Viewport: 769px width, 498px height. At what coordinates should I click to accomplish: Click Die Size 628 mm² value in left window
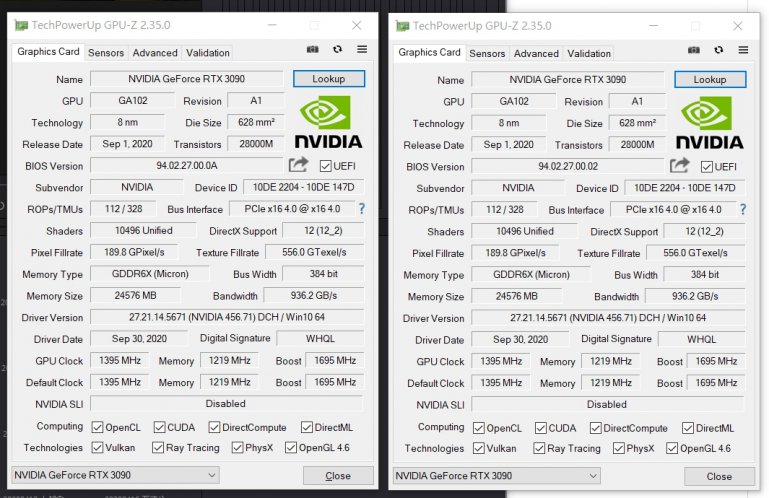[256, 122]
